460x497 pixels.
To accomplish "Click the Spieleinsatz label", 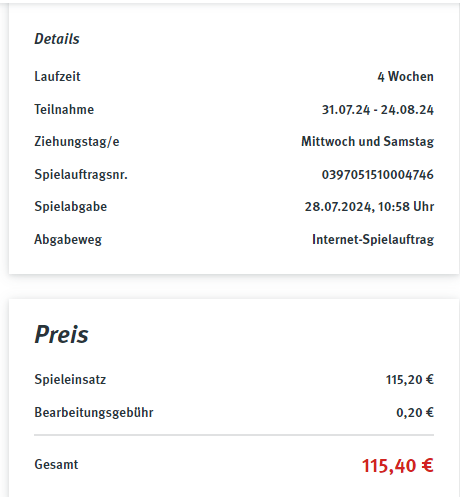I will [x=70, y=380].
